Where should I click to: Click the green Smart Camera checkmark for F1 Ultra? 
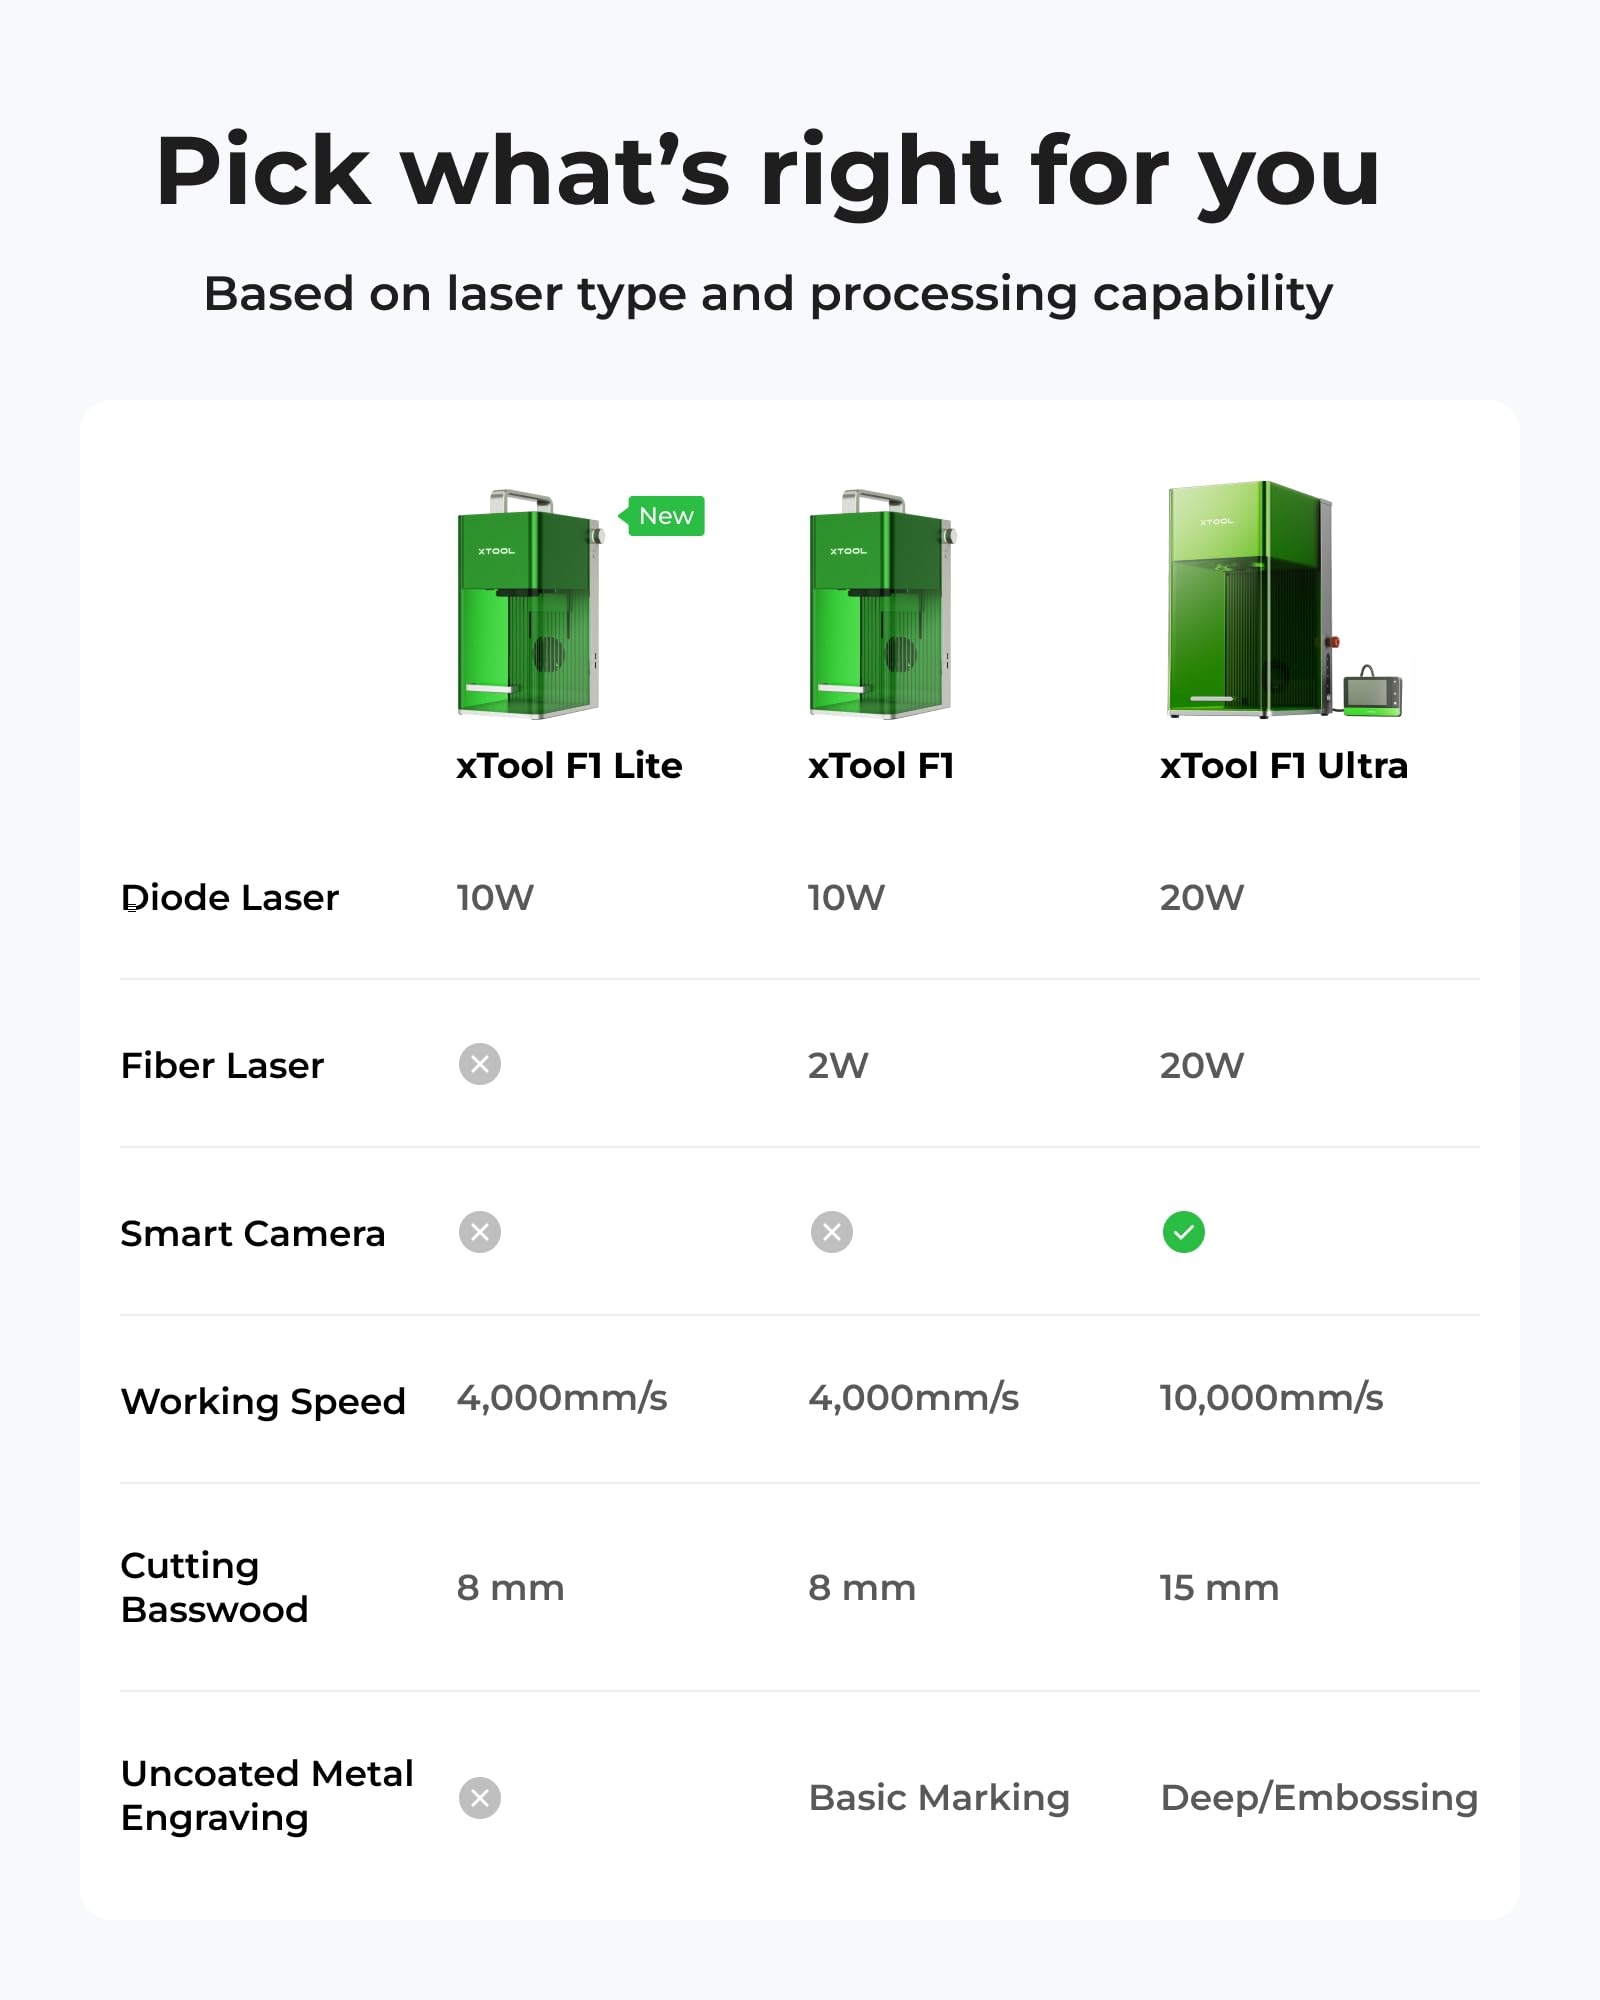point(1184,1232)
